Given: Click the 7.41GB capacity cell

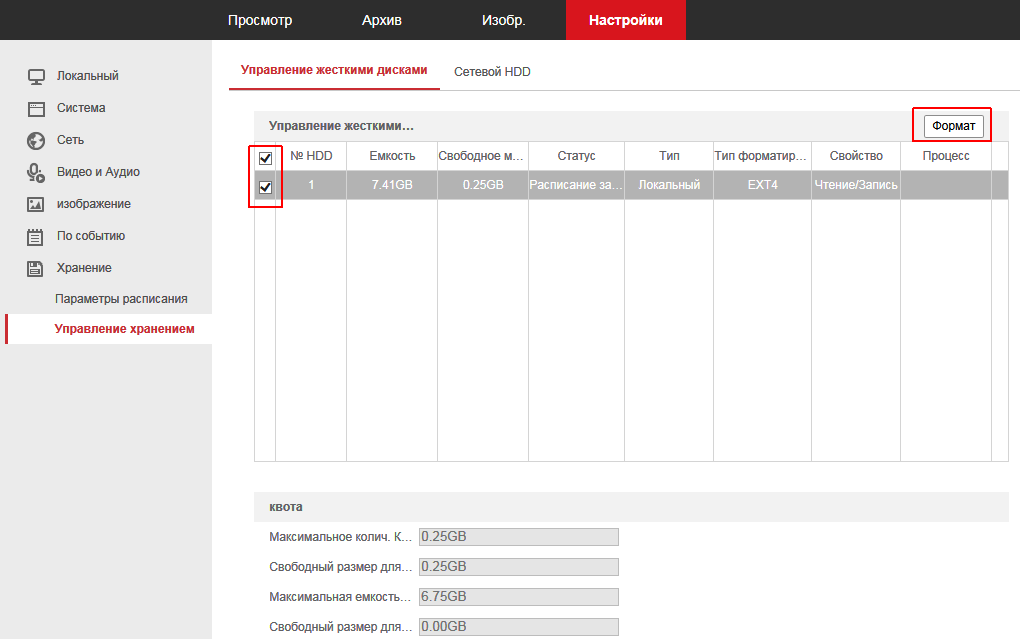Looking at the screenshot, I should coord(392,185).
